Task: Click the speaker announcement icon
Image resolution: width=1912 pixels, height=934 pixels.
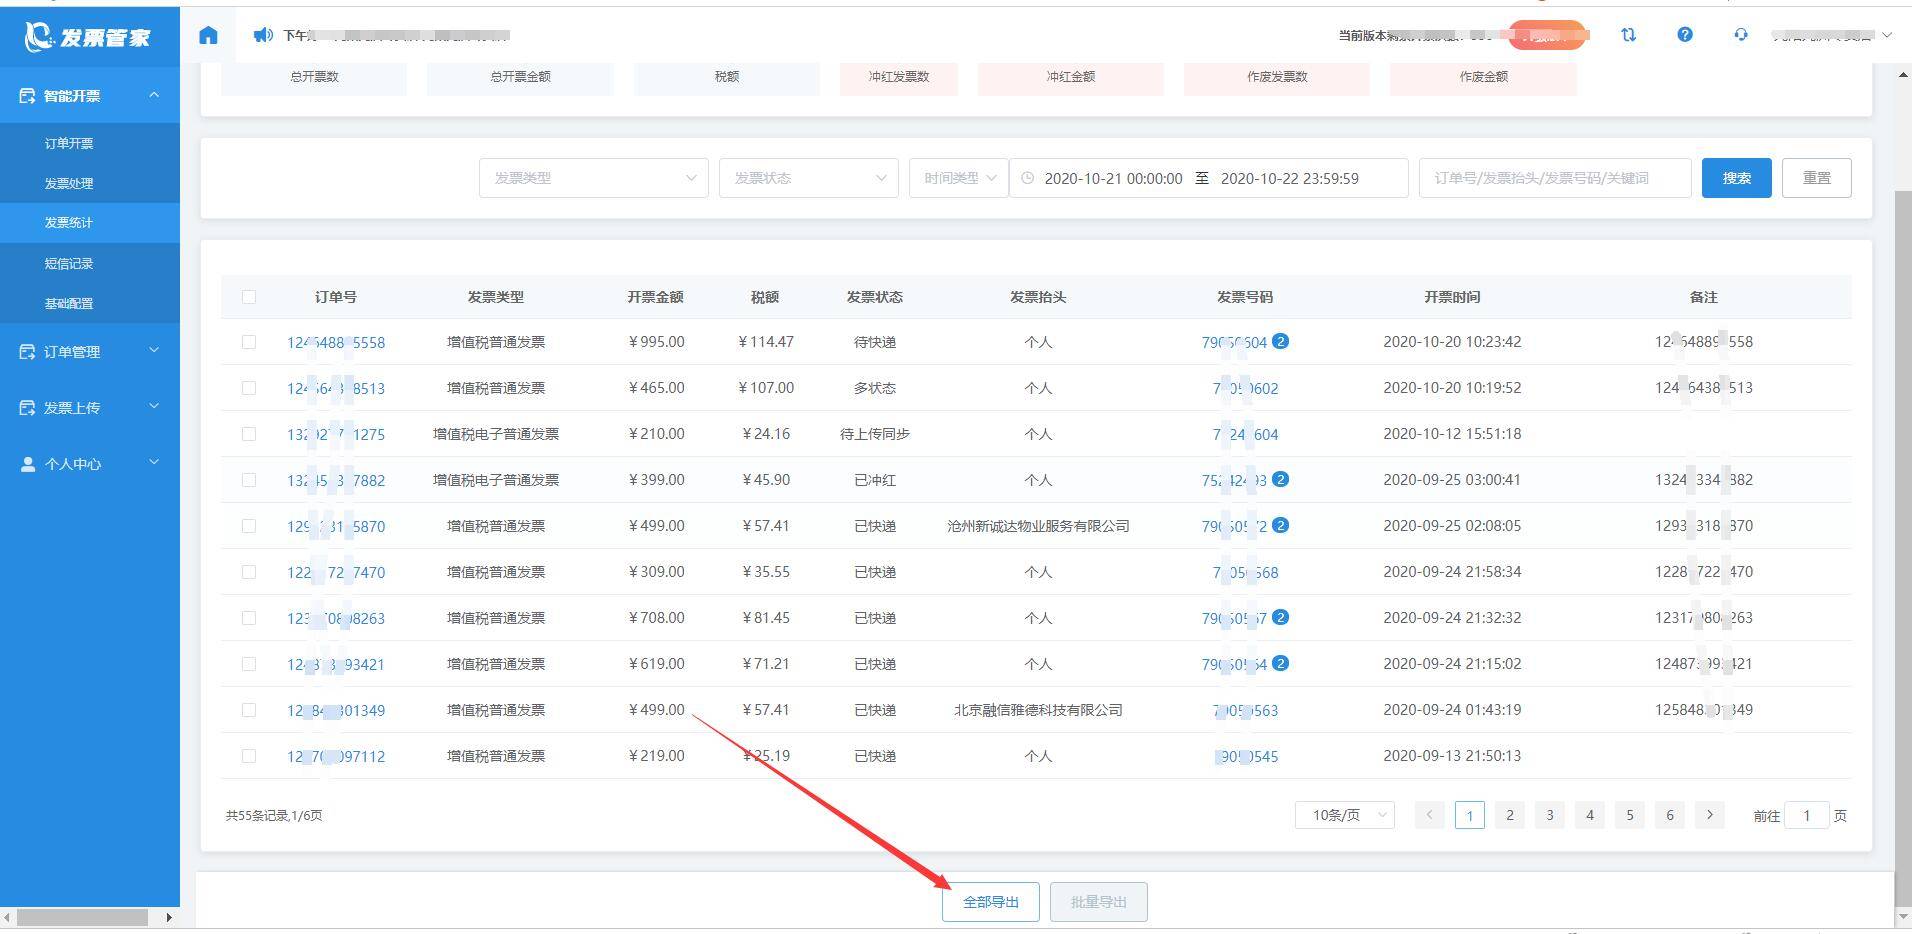Action: [x=262, y=35]
